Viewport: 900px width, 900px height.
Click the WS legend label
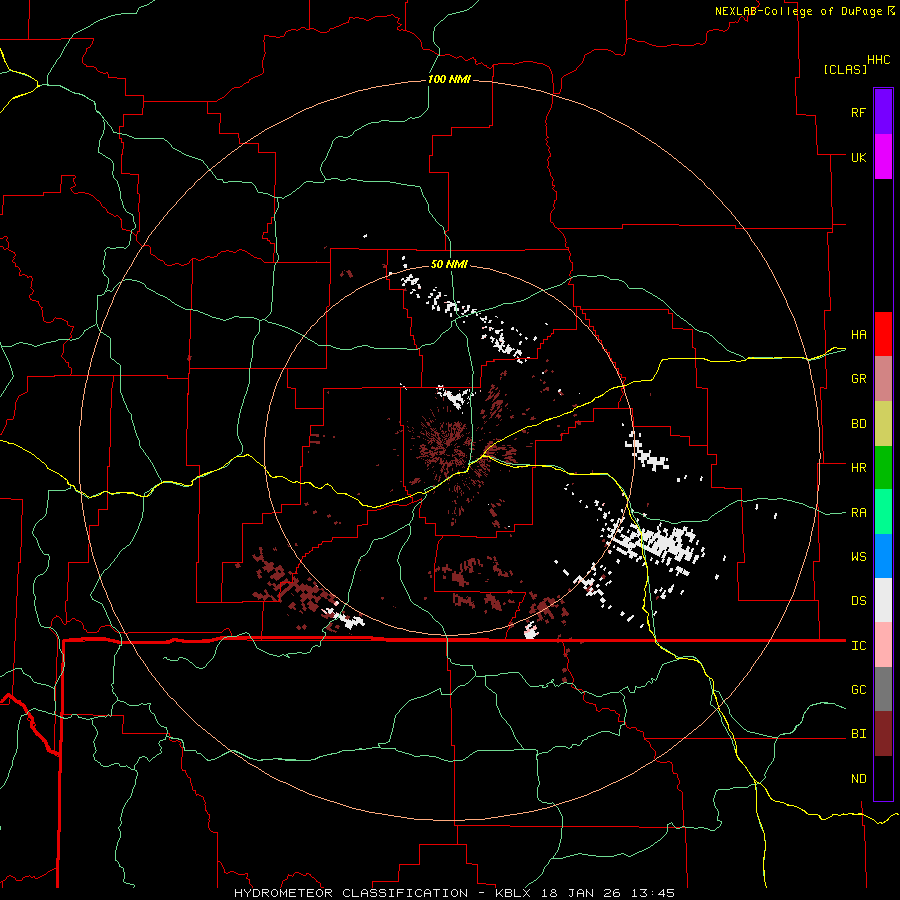(x=858, y=557)
